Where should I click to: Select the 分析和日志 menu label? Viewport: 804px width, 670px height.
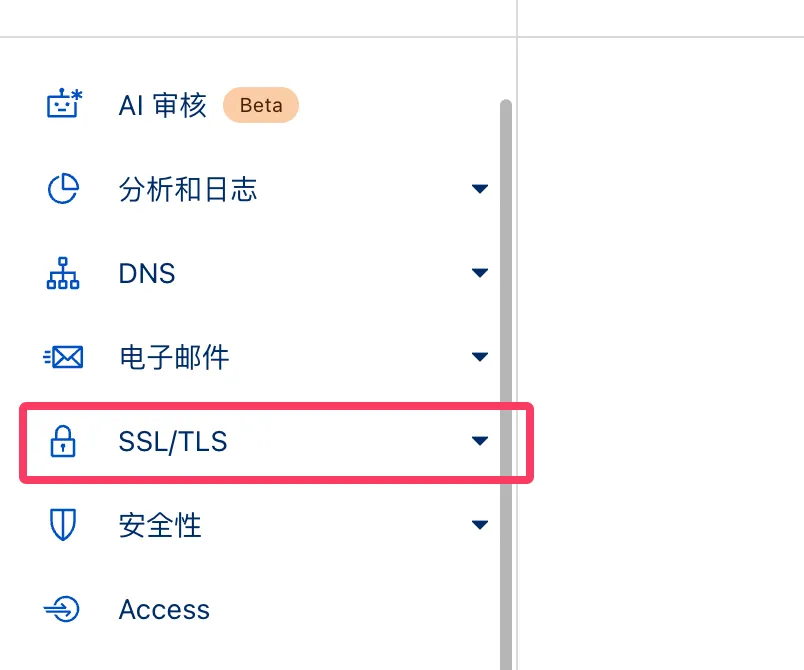187,189
